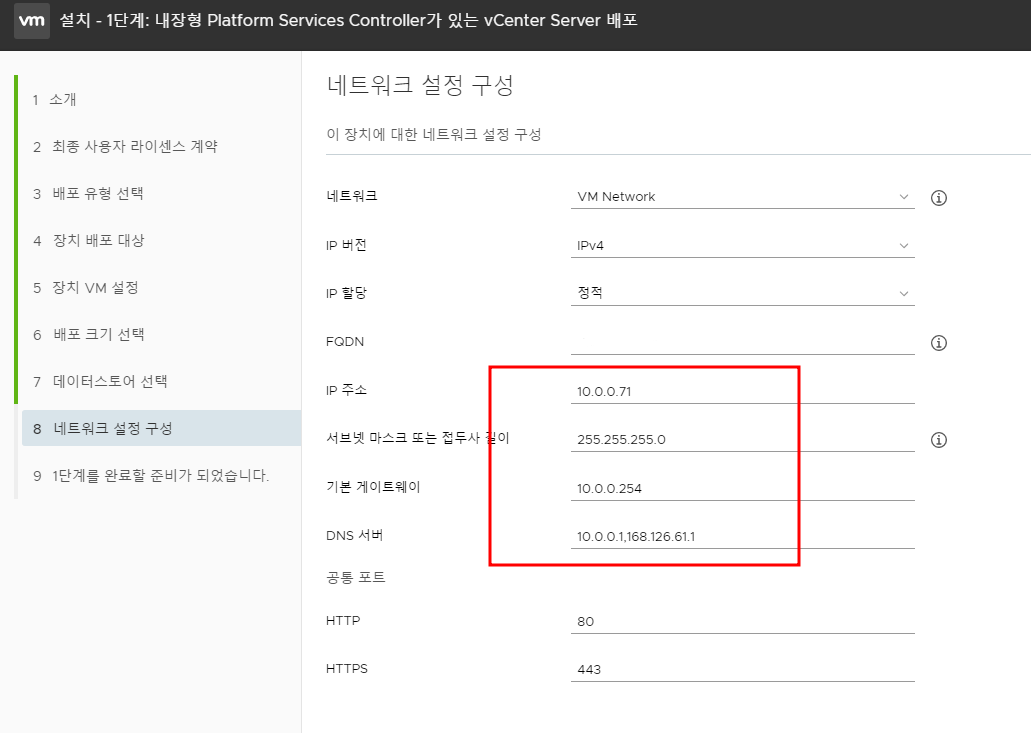Click the 이 장치에 대한 네트워크 설정 구성 subtitle

point(433,134)
